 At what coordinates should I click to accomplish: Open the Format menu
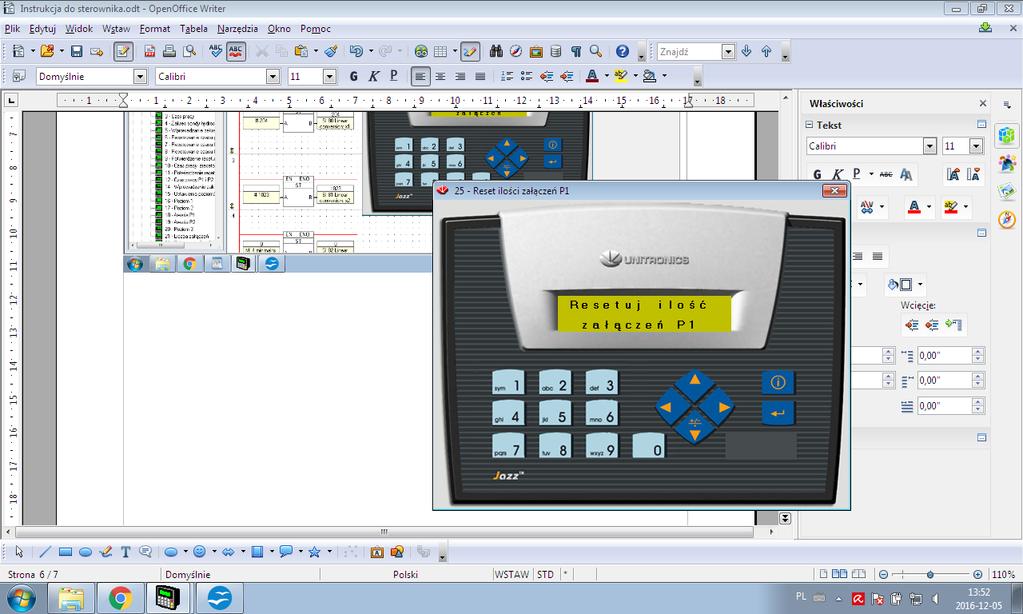pyautogui.click(x=155, y=29)
